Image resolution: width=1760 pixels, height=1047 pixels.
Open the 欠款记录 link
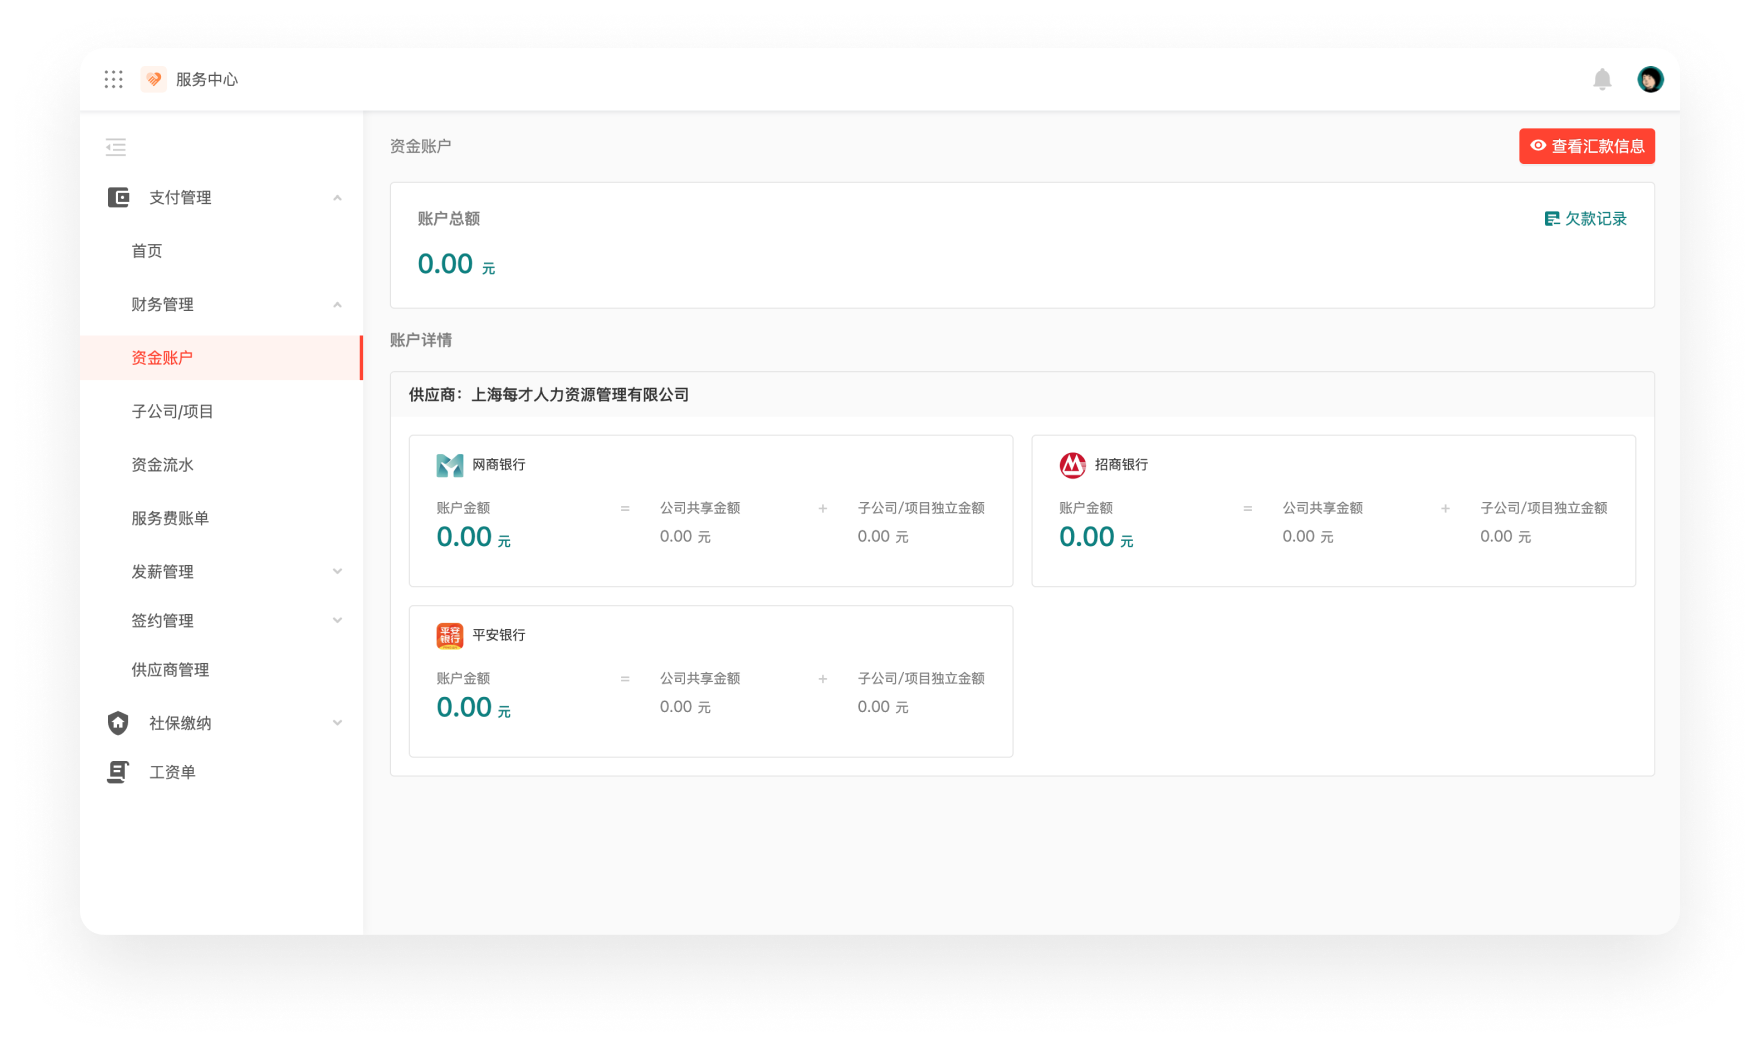pyautogui.click(x=1585, y=219)
